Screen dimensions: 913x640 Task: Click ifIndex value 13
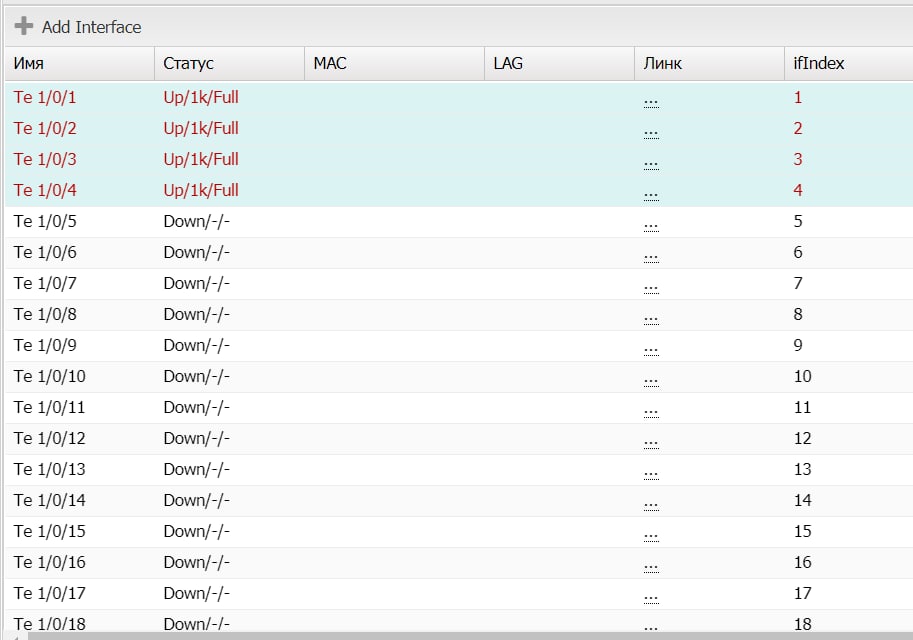[802, 469]
